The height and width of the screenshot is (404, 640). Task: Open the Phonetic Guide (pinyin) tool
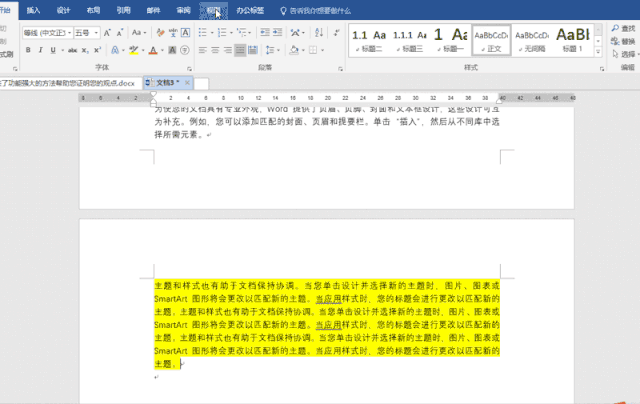[173, 33]
